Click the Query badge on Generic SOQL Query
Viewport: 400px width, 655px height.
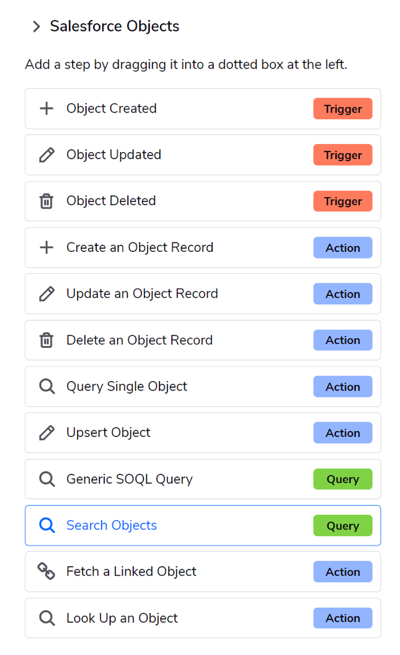pos(343,479)
